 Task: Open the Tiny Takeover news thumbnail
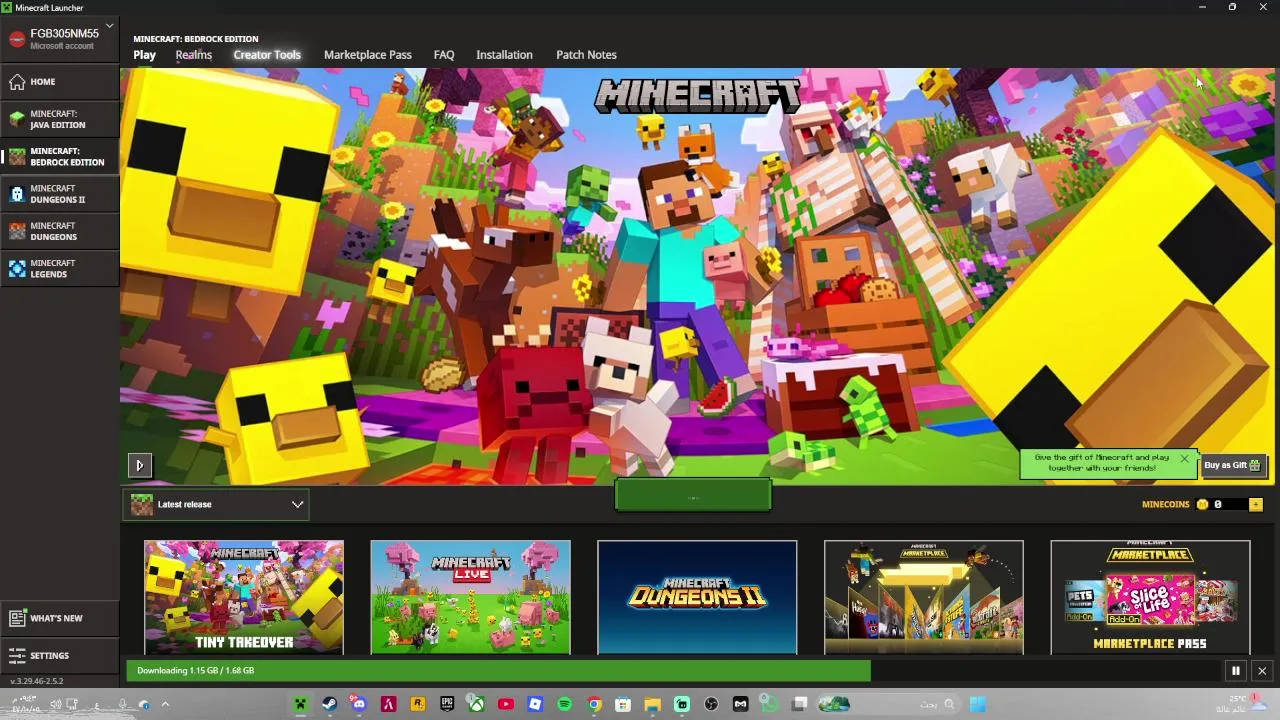(243, 597)
